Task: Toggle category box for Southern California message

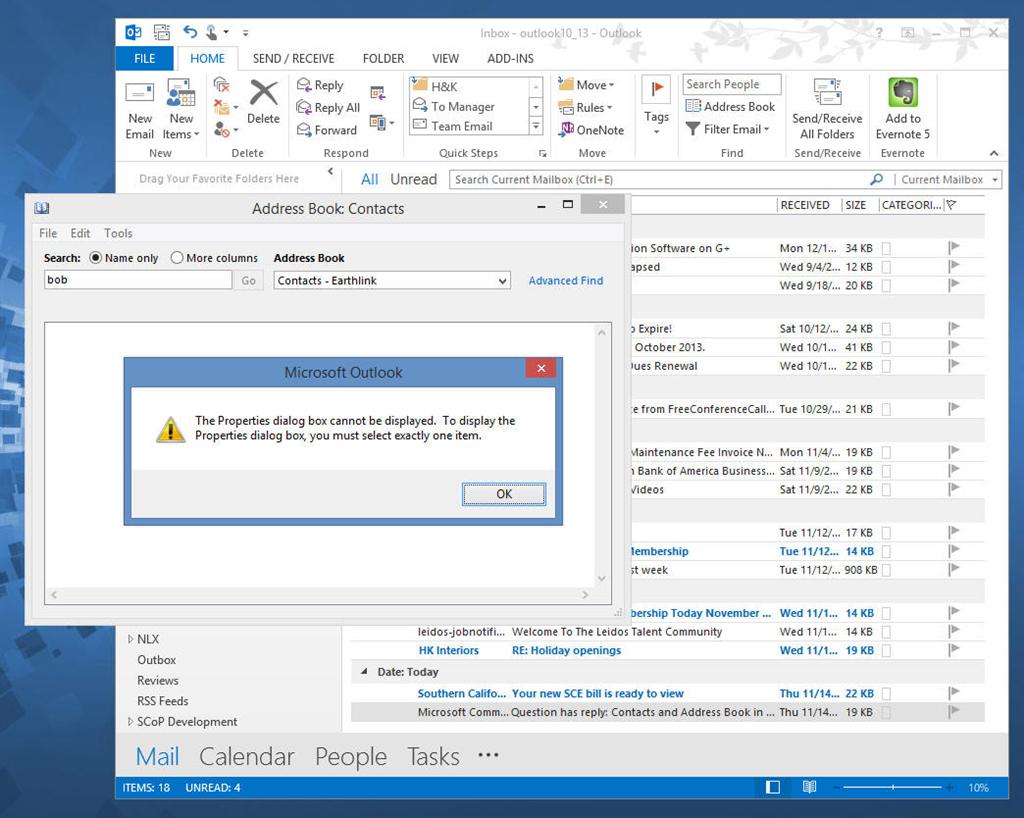Action: [x=886, y=693]
